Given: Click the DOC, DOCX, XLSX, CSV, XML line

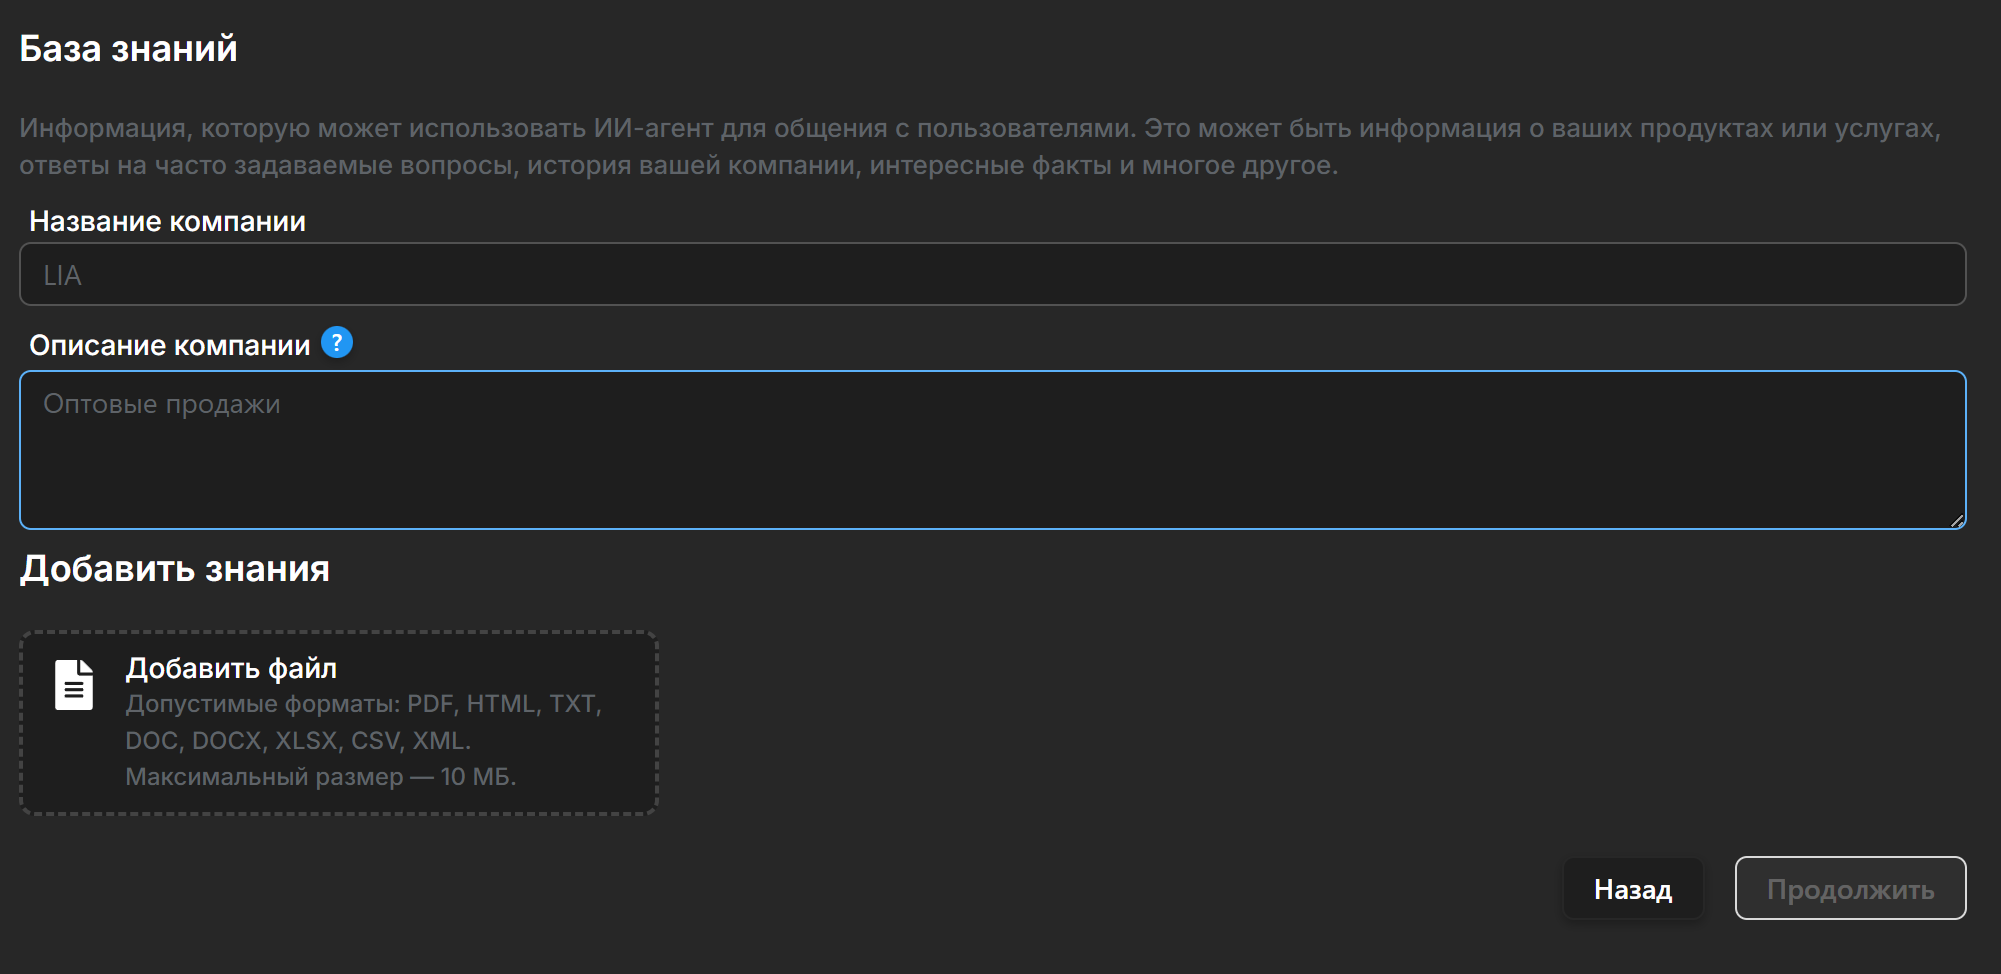Looking at the screenshot, I should [297, 741].
